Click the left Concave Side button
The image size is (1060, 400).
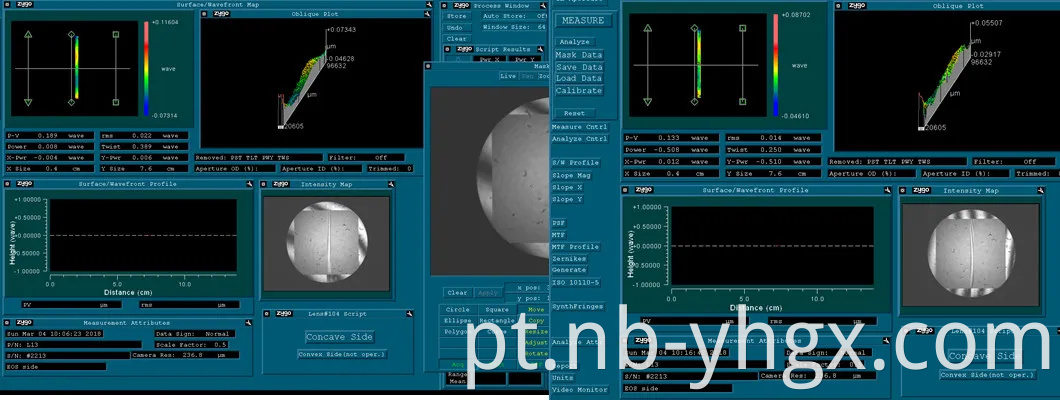coord(338,336)
